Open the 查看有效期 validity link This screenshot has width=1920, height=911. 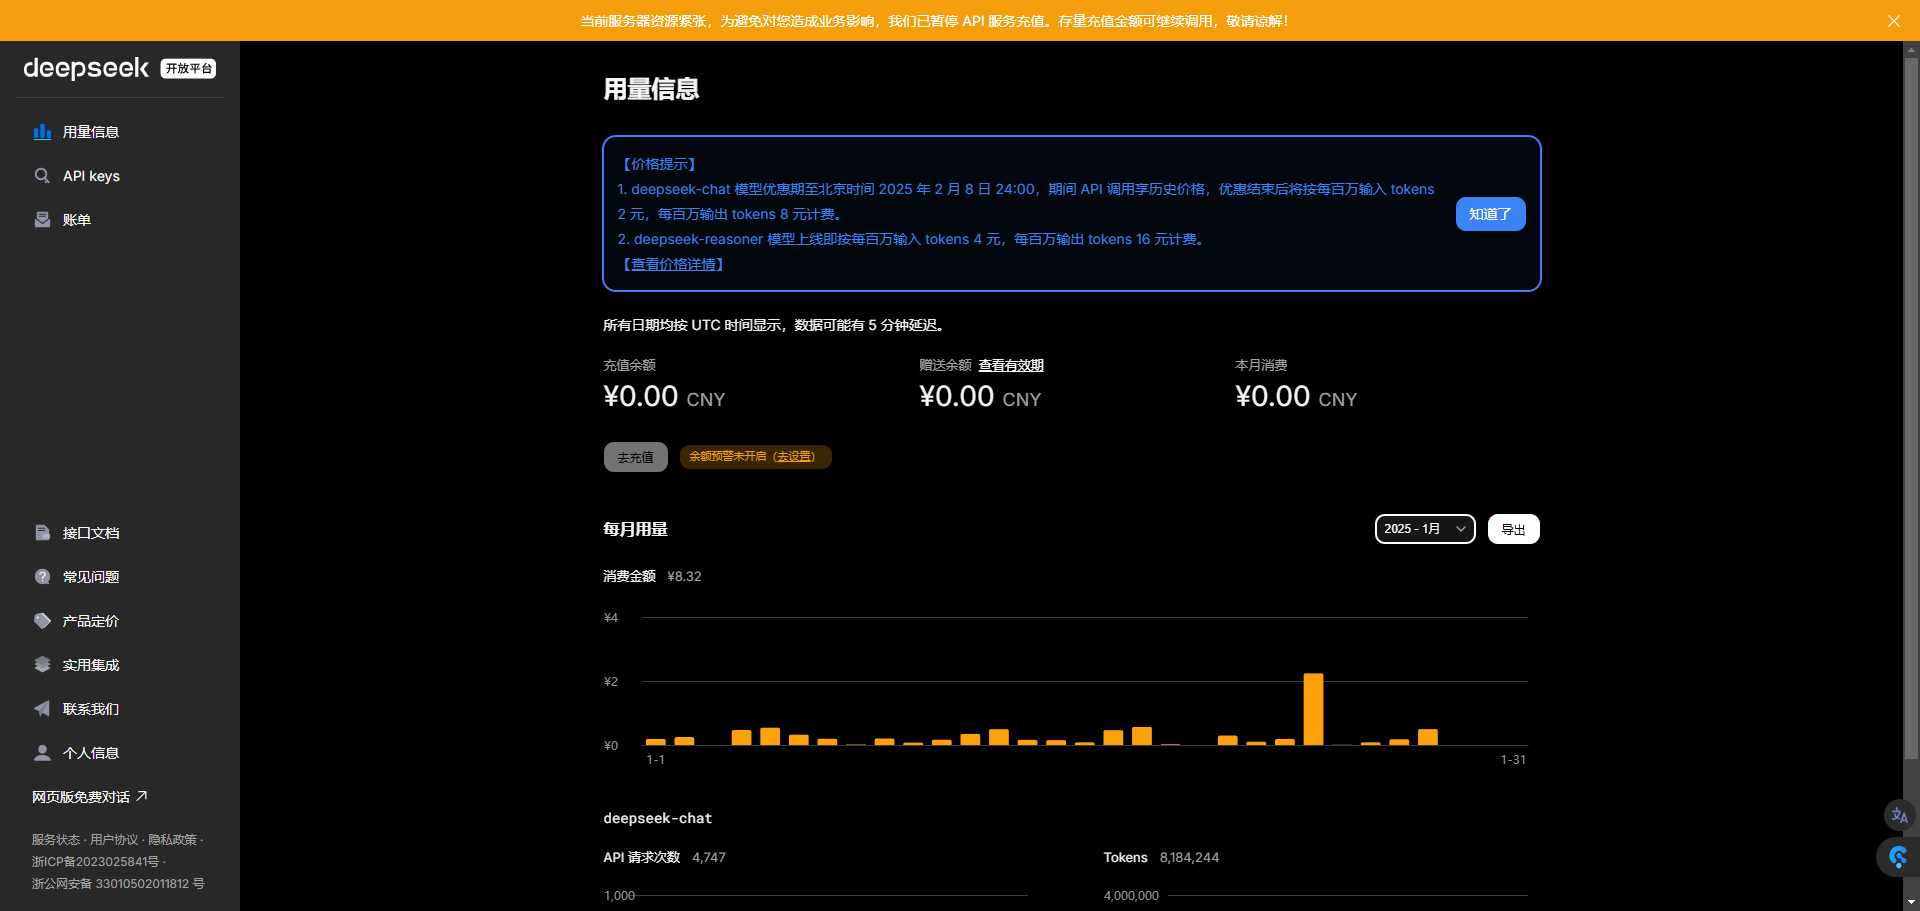pos(1010,365)
